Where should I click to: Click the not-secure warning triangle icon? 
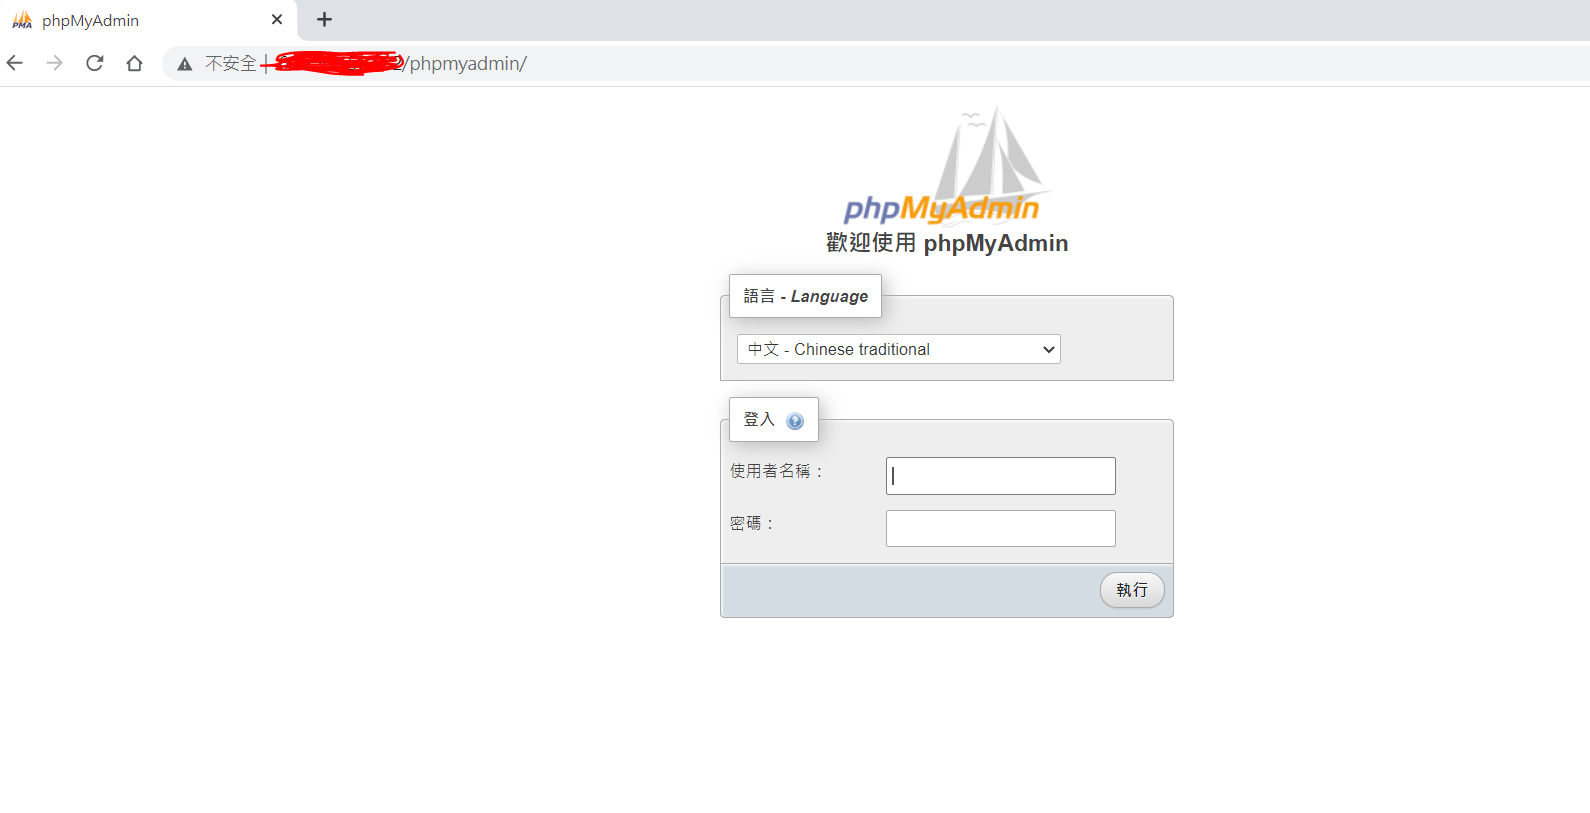click(185, 64)
